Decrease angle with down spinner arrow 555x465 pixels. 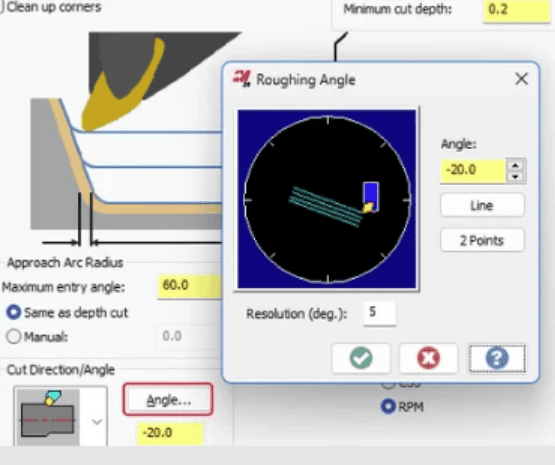click(515, 177)
